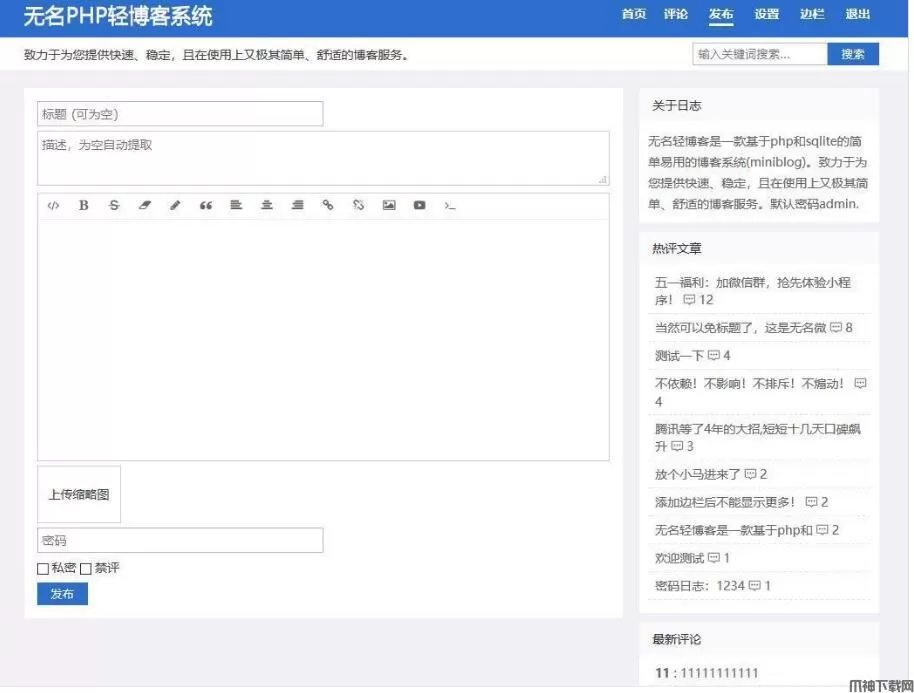This screenshot has height=693, width=914.
Task: Insert an image using the picture icon
Action: pos(389,205)
